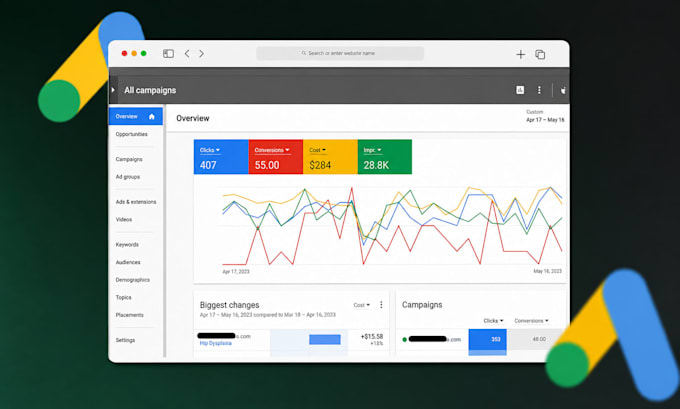Open Conversions dropdown in Campaigns card
680x409 pixels.
531,321
